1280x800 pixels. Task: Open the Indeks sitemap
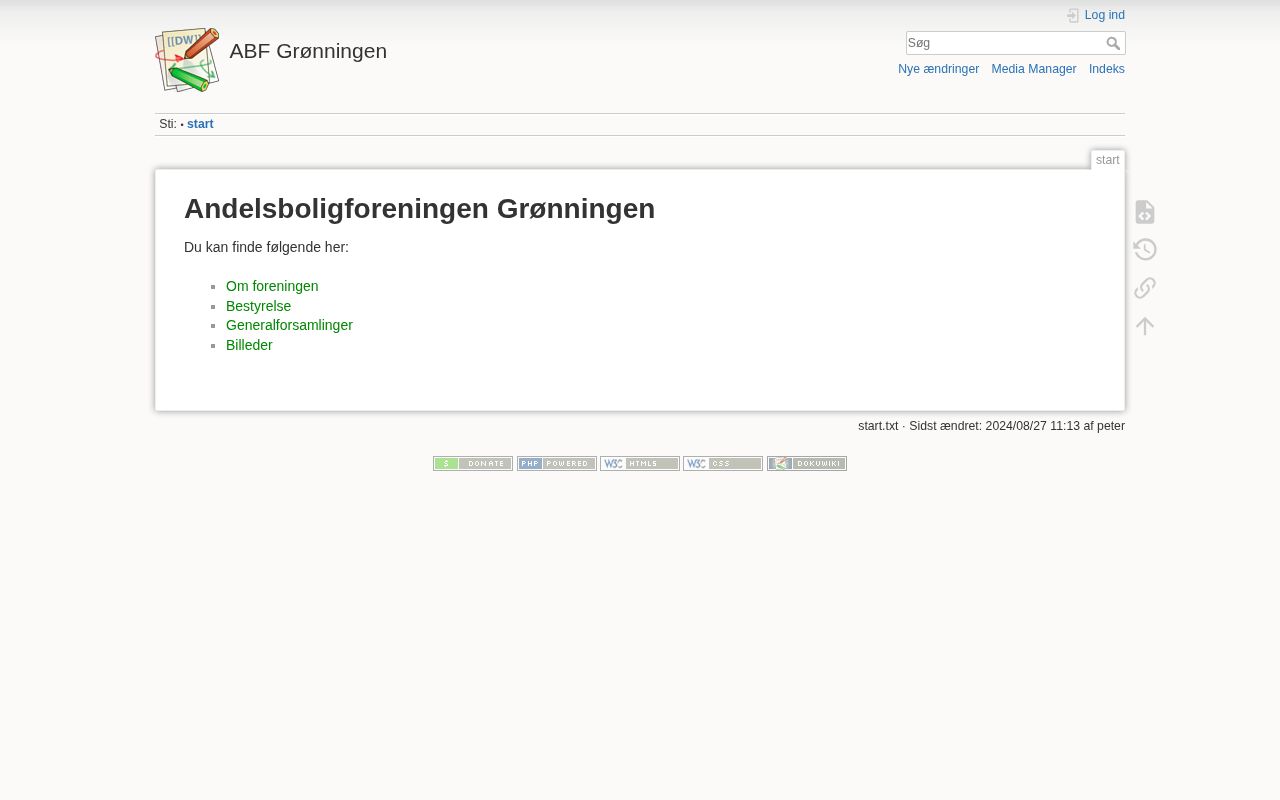pyautogui.click(x=1106, y=69)
